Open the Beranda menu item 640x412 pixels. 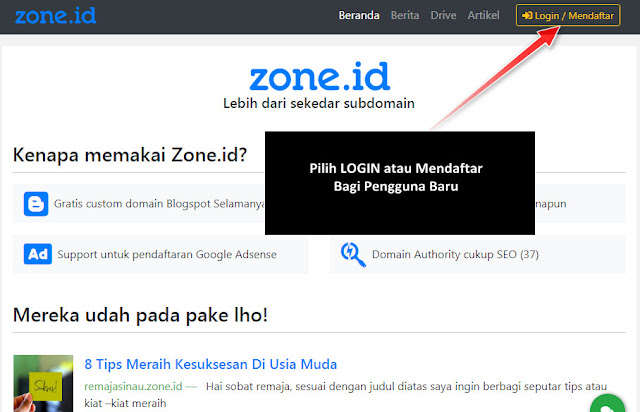click(359, 16)
